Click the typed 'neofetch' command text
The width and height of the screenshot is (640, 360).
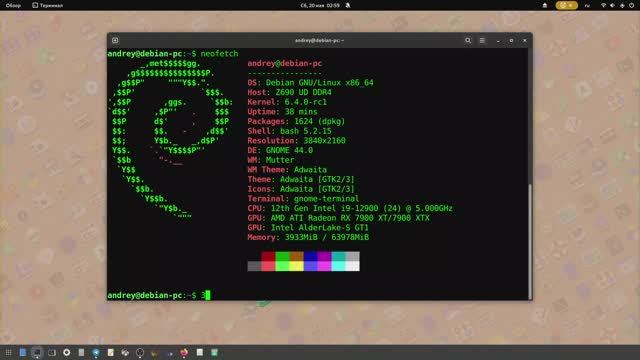(x=219, y=53)
